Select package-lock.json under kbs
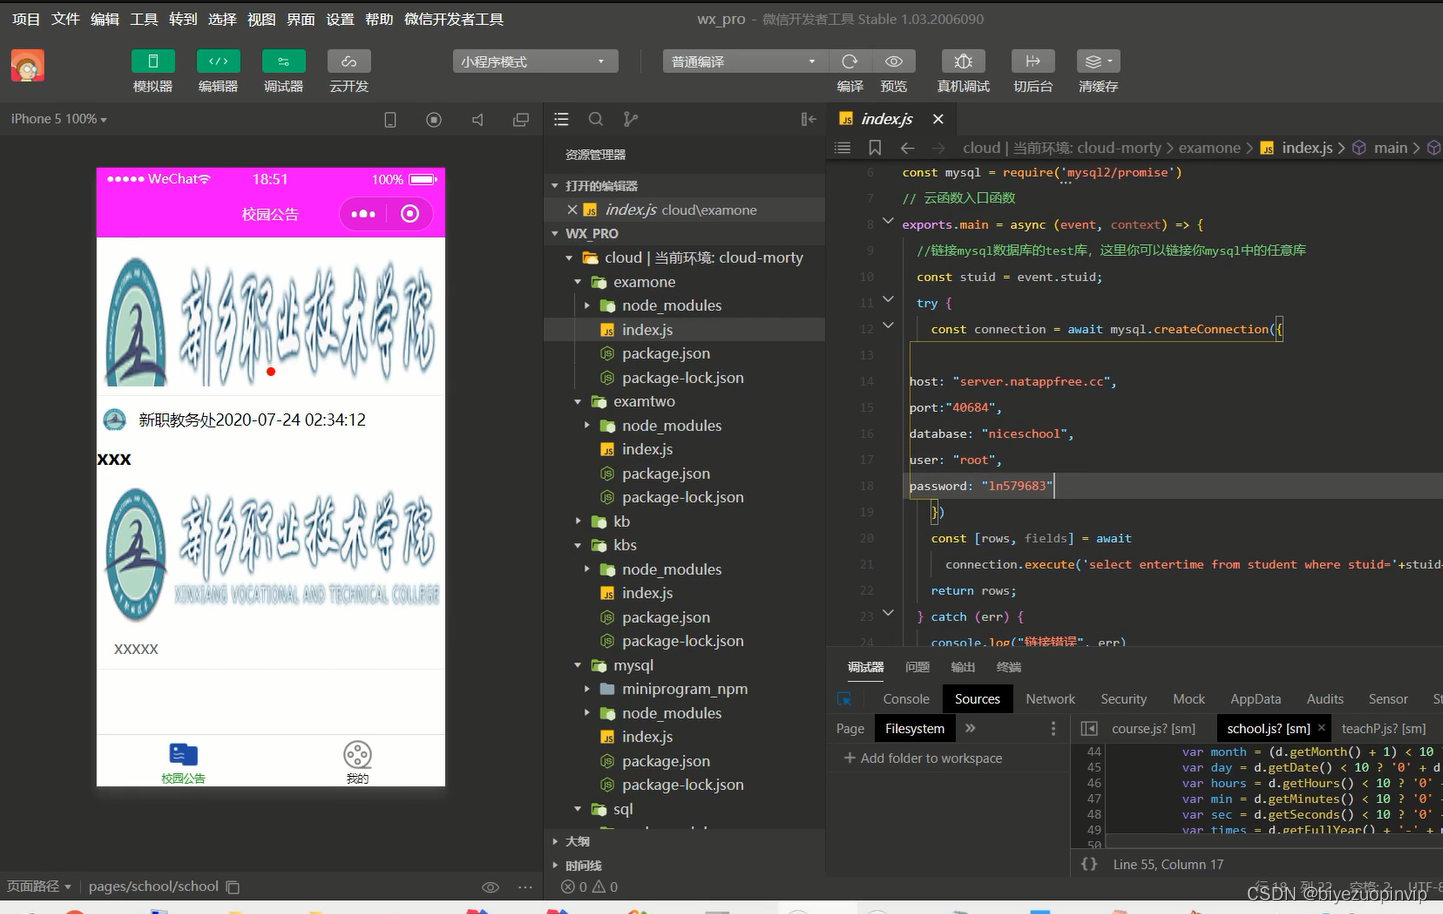Image resolution: width=1443 pixels, height=914 pixels. [x=684, y=641]
